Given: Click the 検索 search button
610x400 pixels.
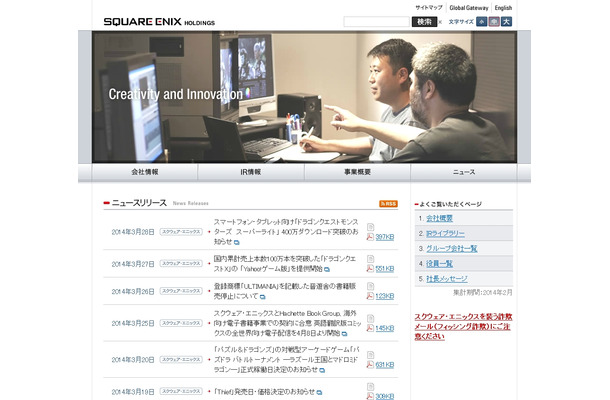Looking at the screenshot, I should [424, 22].
